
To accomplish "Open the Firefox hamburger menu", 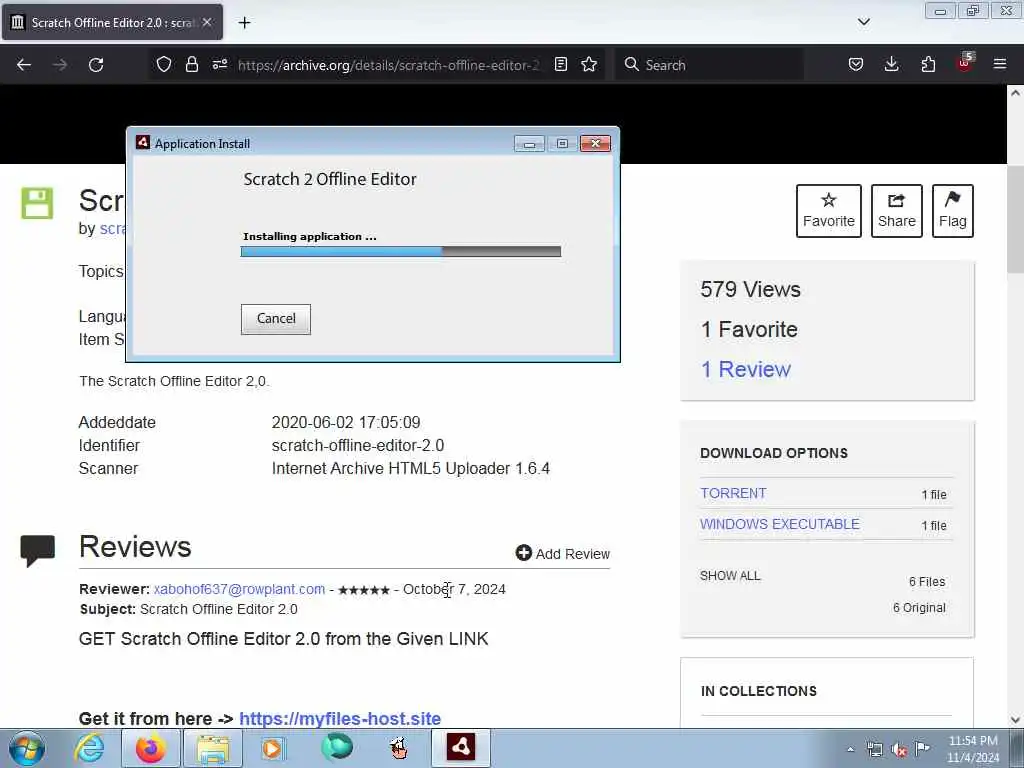I will coord(1000,64).
